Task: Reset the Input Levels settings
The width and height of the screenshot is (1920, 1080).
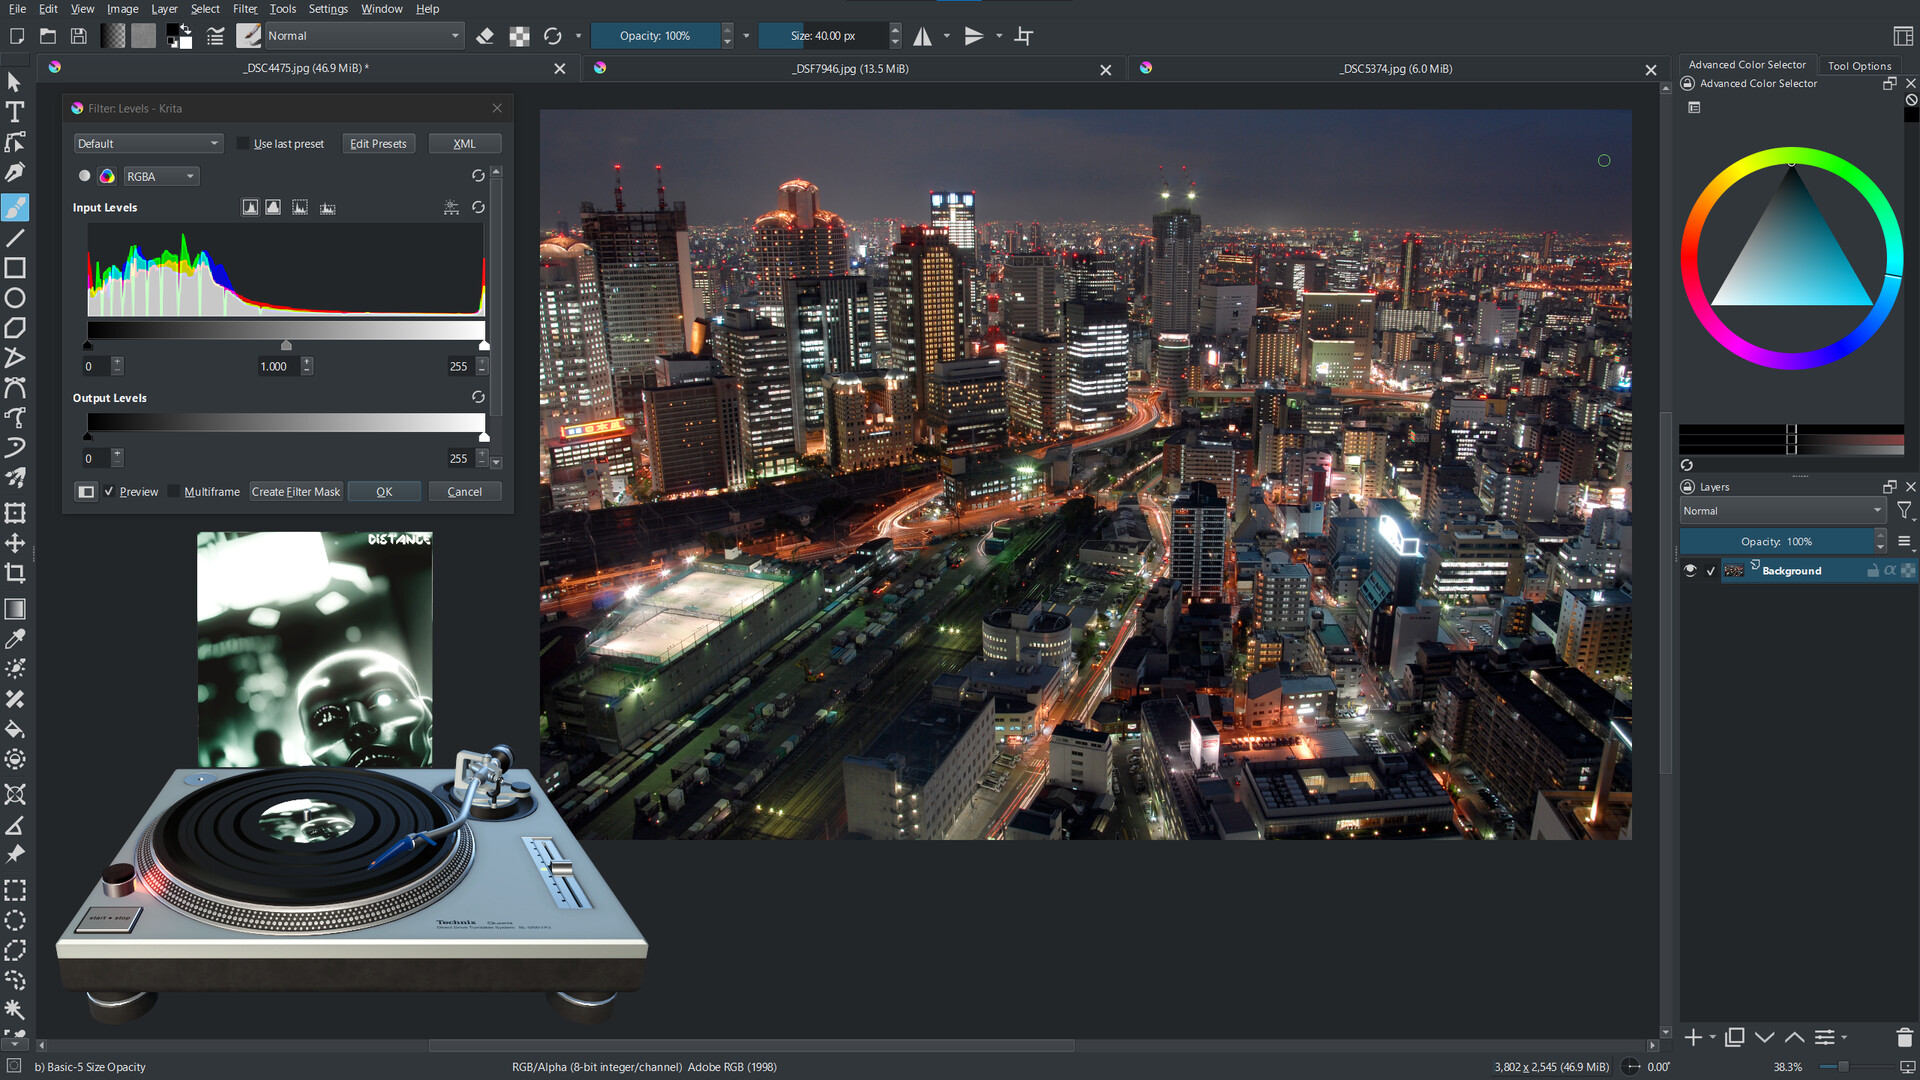Action: point(478,207)
